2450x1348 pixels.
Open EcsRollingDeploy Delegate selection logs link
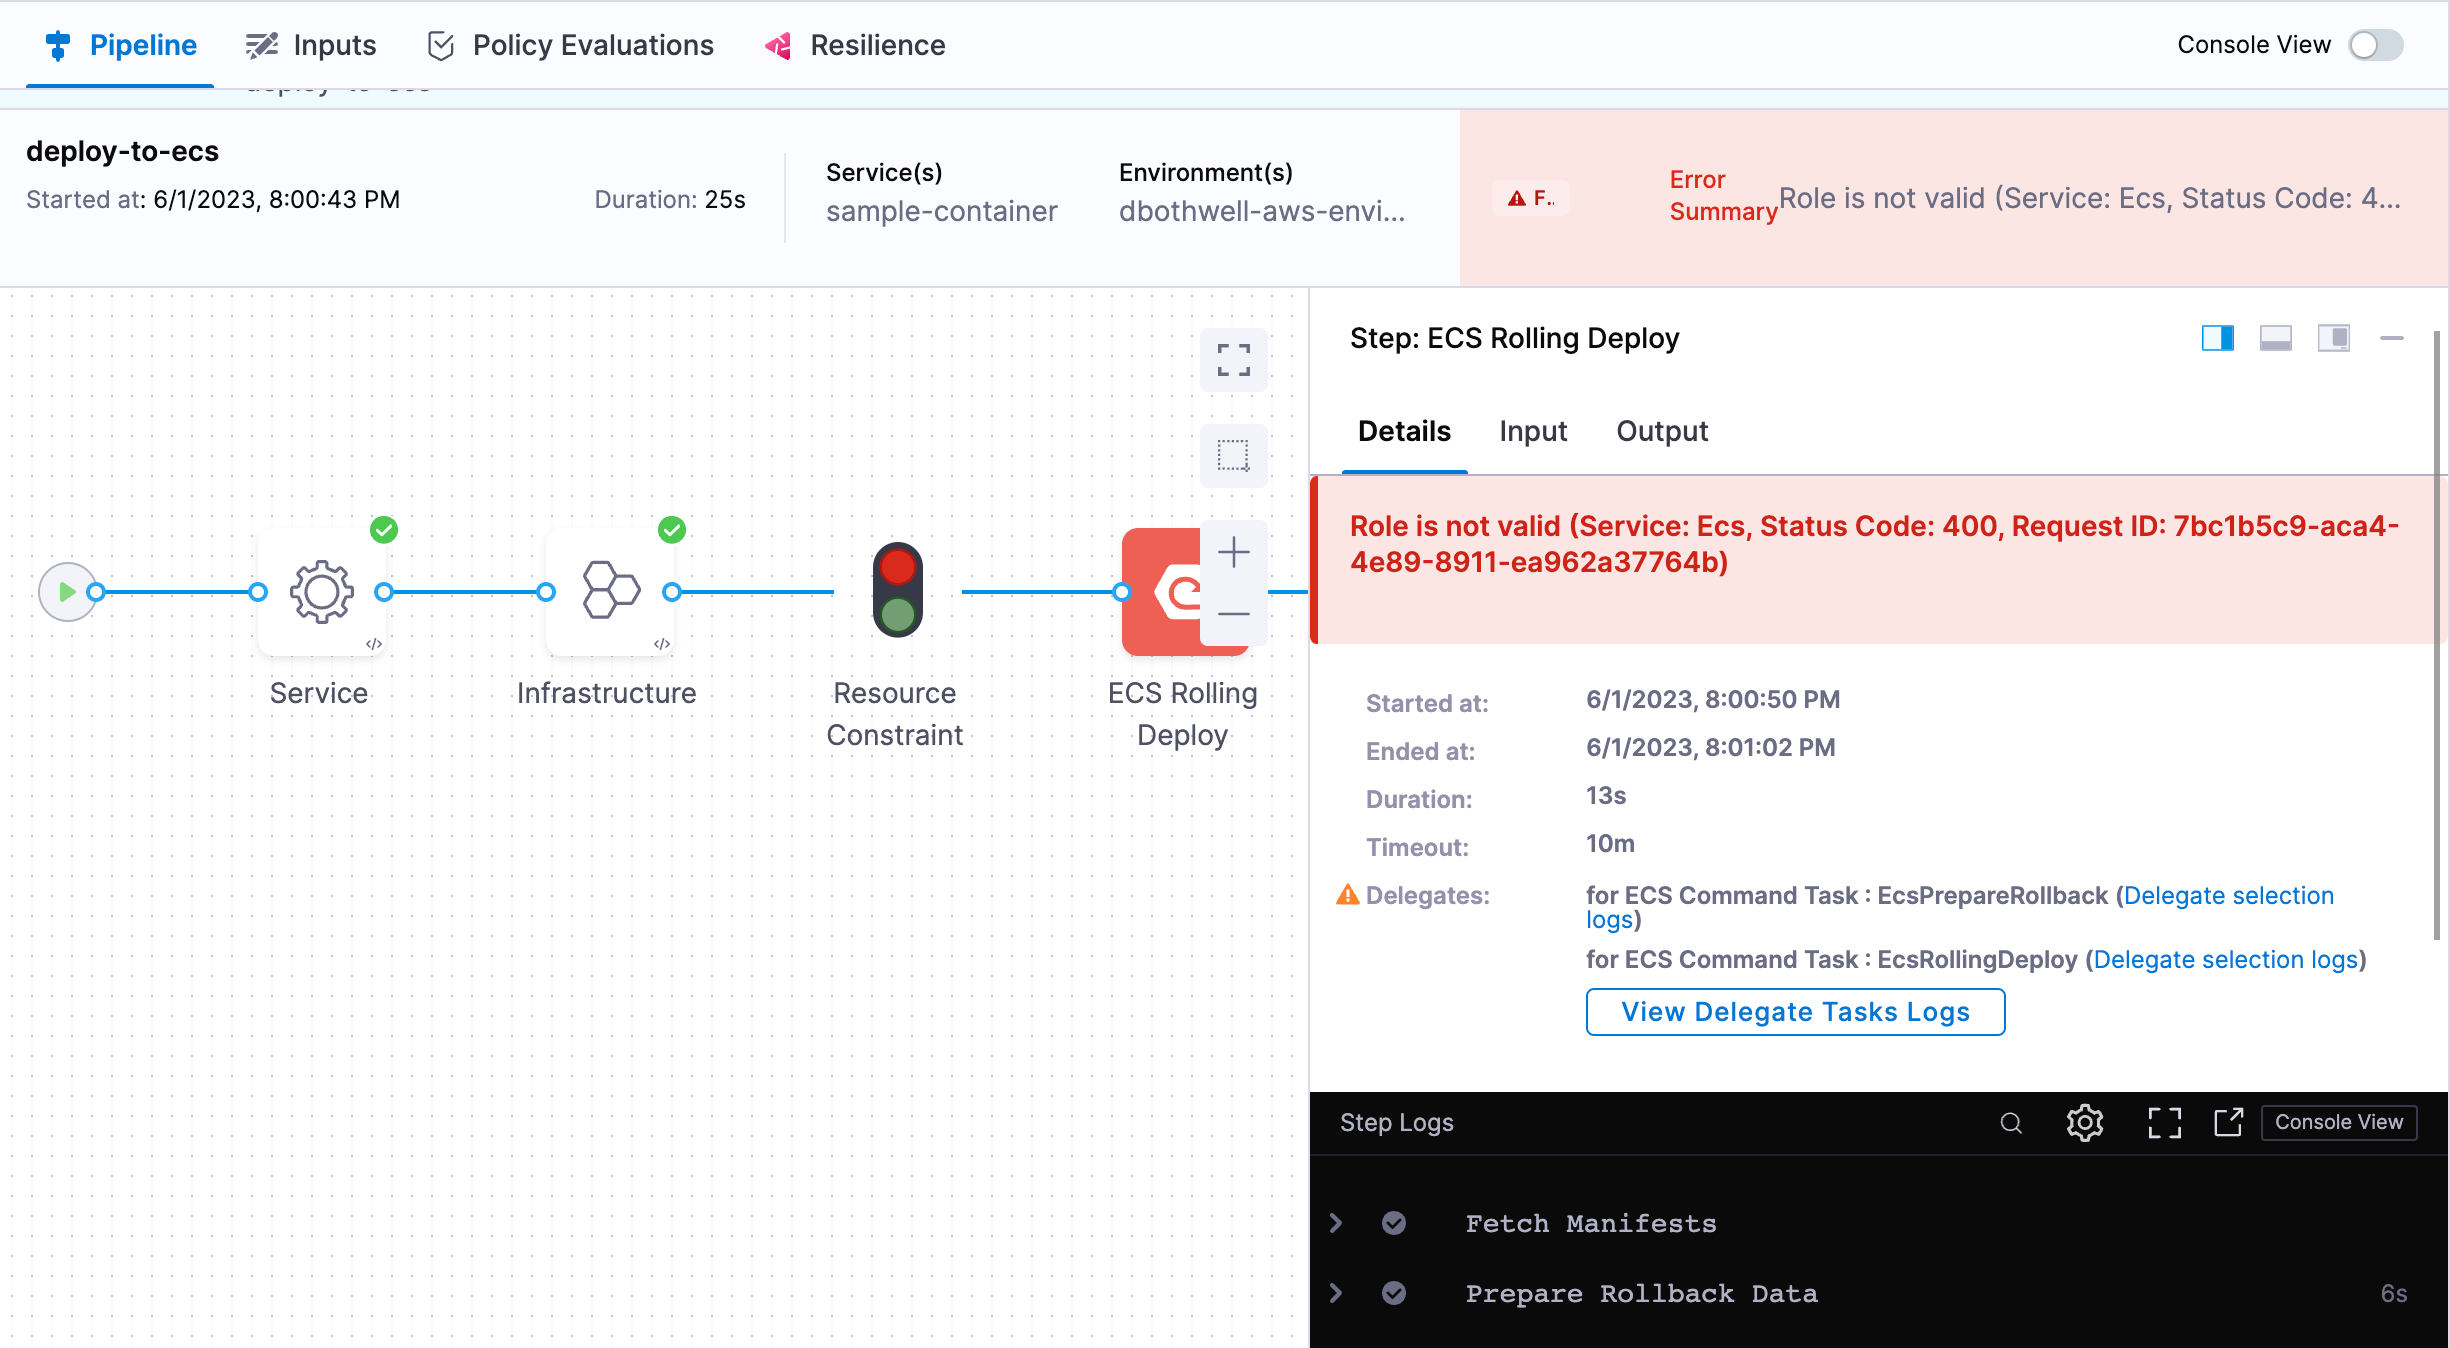click(2226, 959)
